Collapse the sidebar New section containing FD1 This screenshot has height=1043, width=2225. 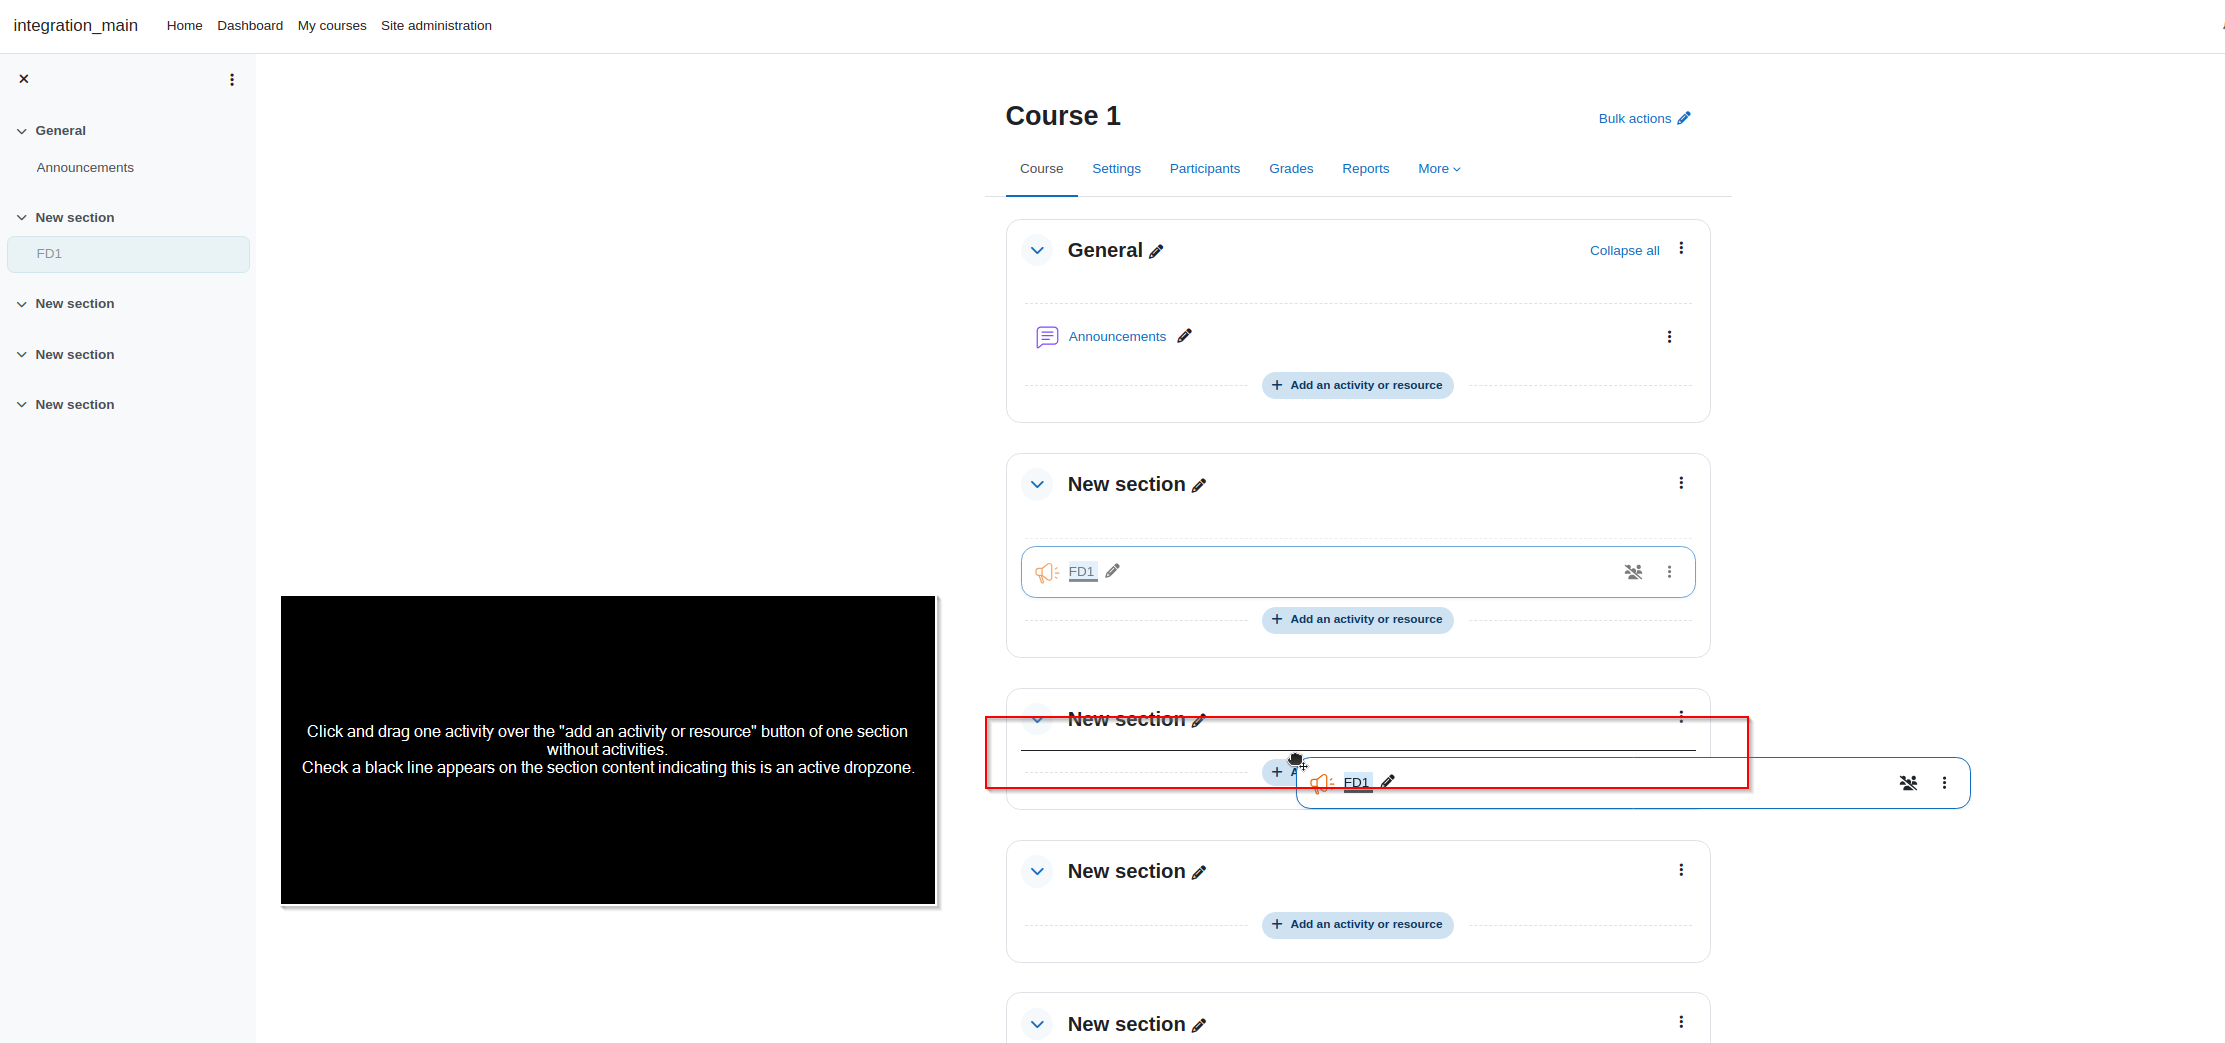(x=21, y=218)
